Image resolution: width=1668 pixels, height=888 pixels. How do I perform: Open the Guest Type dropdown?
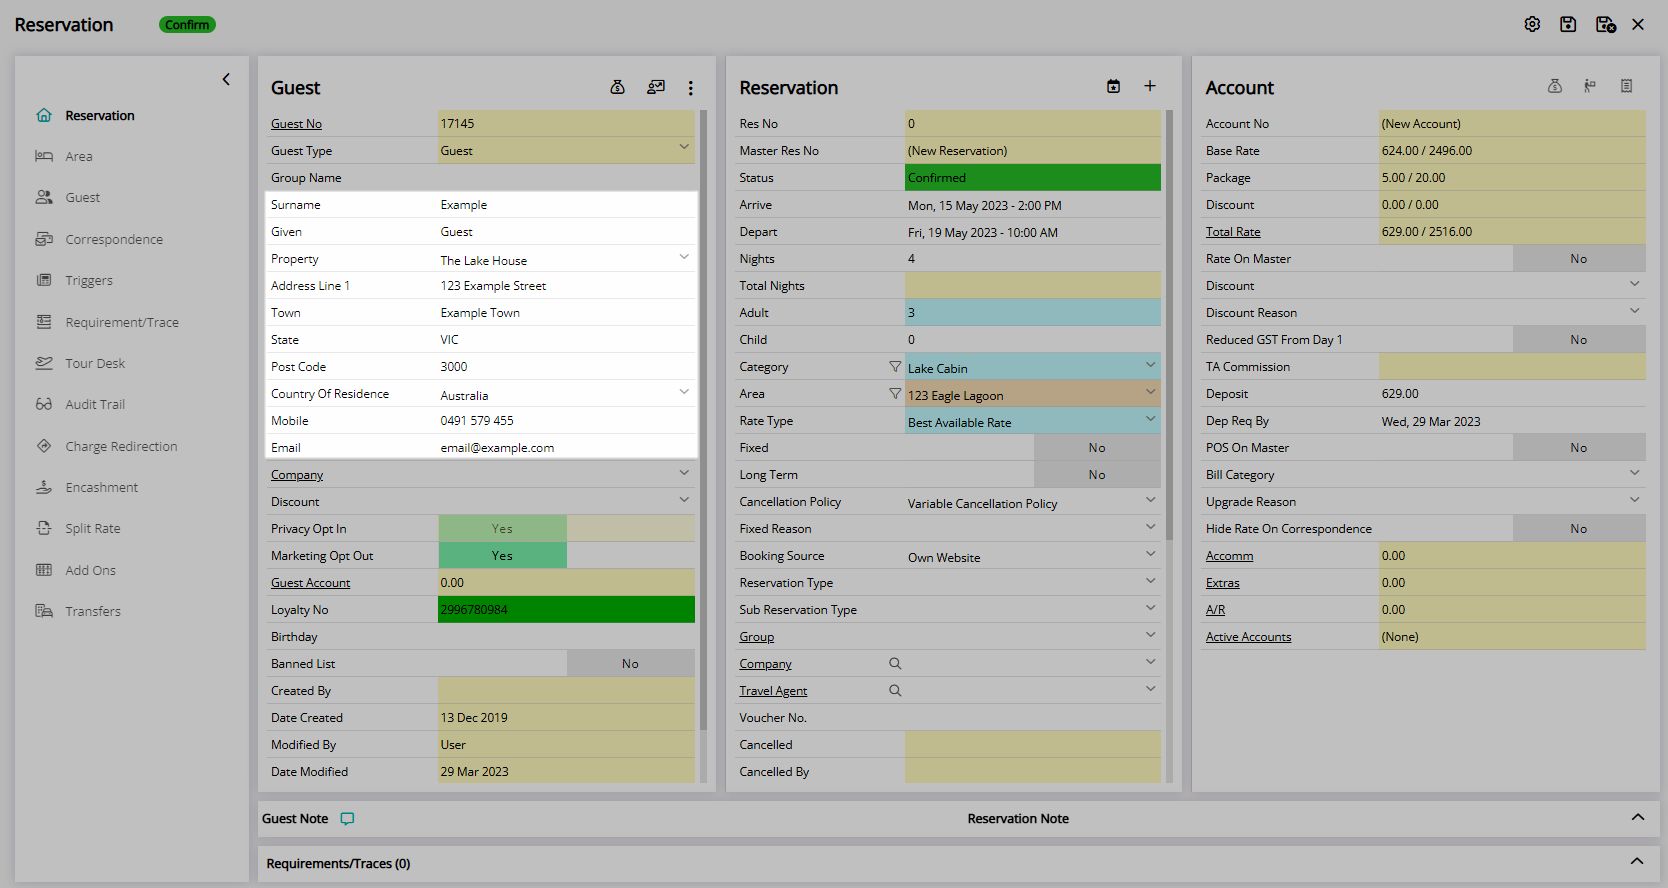[x=684, y=147]
